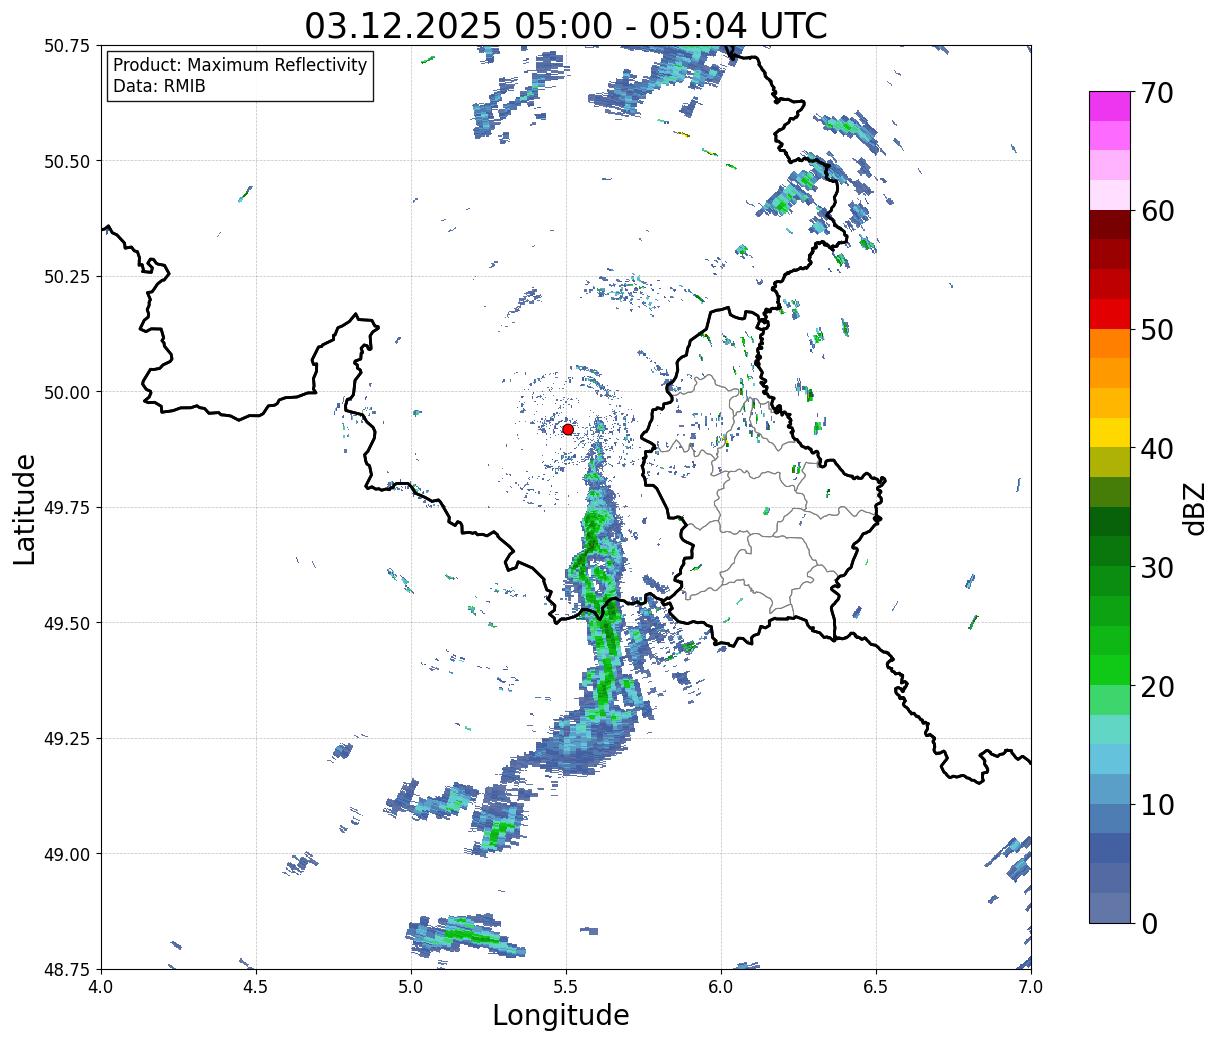This screenshot has width=1219, height=1040.
Task: Click the latitude tick label 49.75
Action: pos(66,508)
